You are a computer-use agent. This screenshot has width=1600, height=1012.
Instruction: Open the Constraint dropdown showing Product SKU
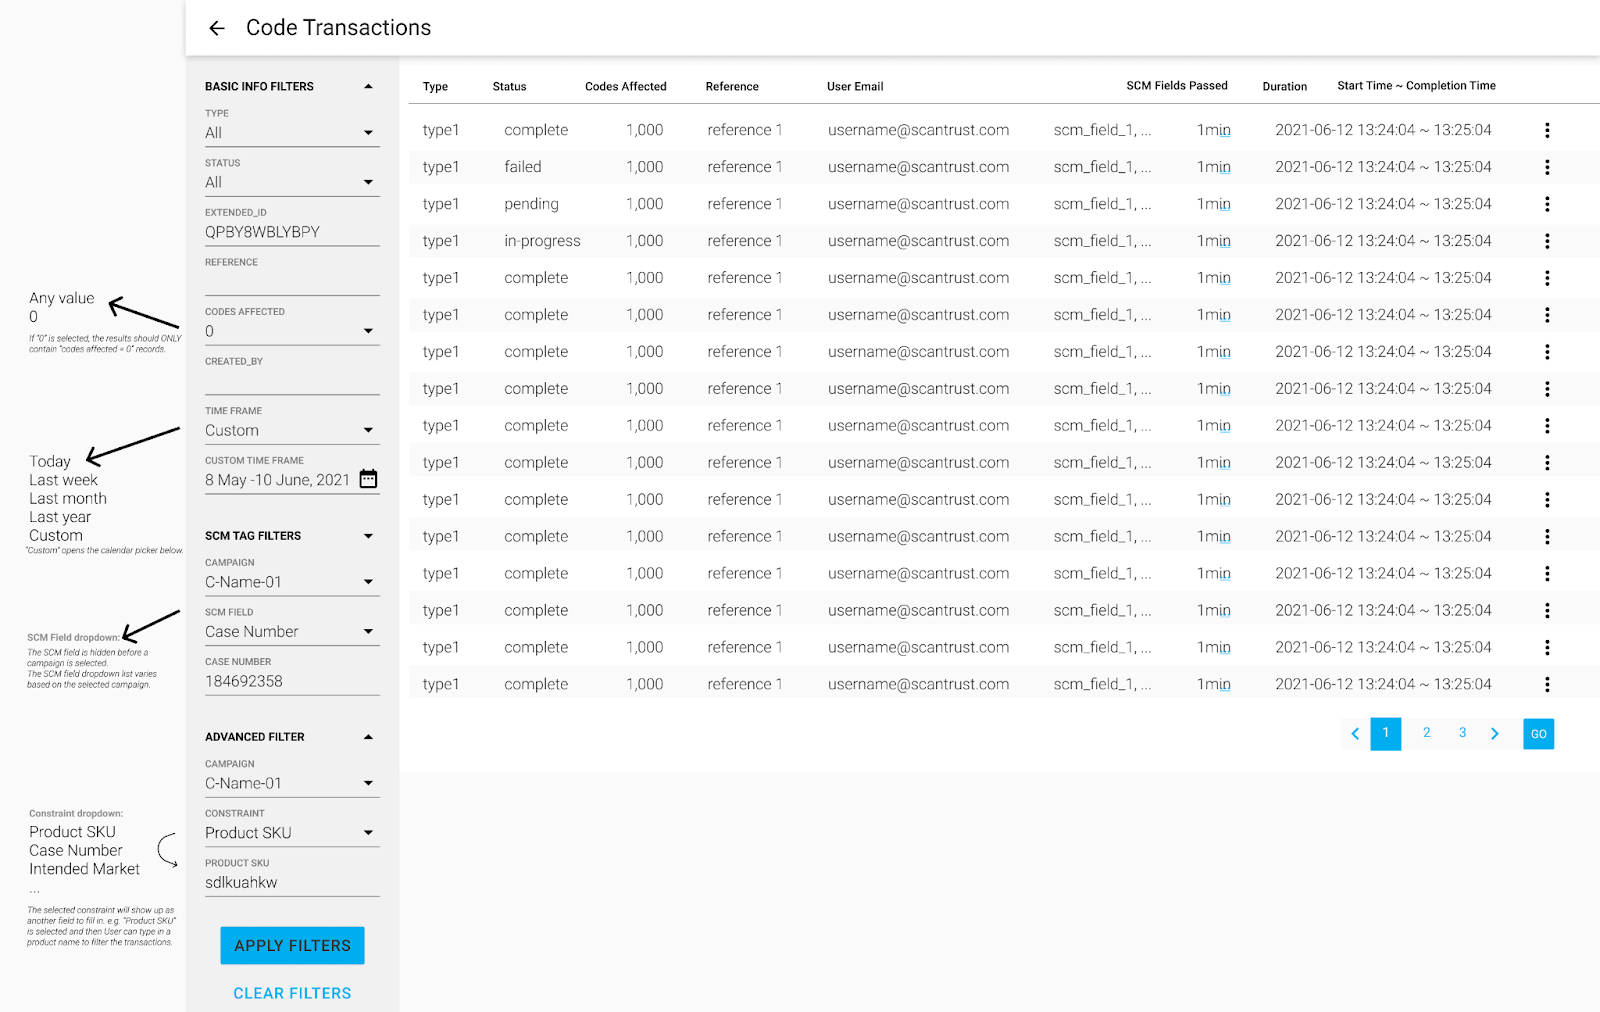(x=369, y=832)
